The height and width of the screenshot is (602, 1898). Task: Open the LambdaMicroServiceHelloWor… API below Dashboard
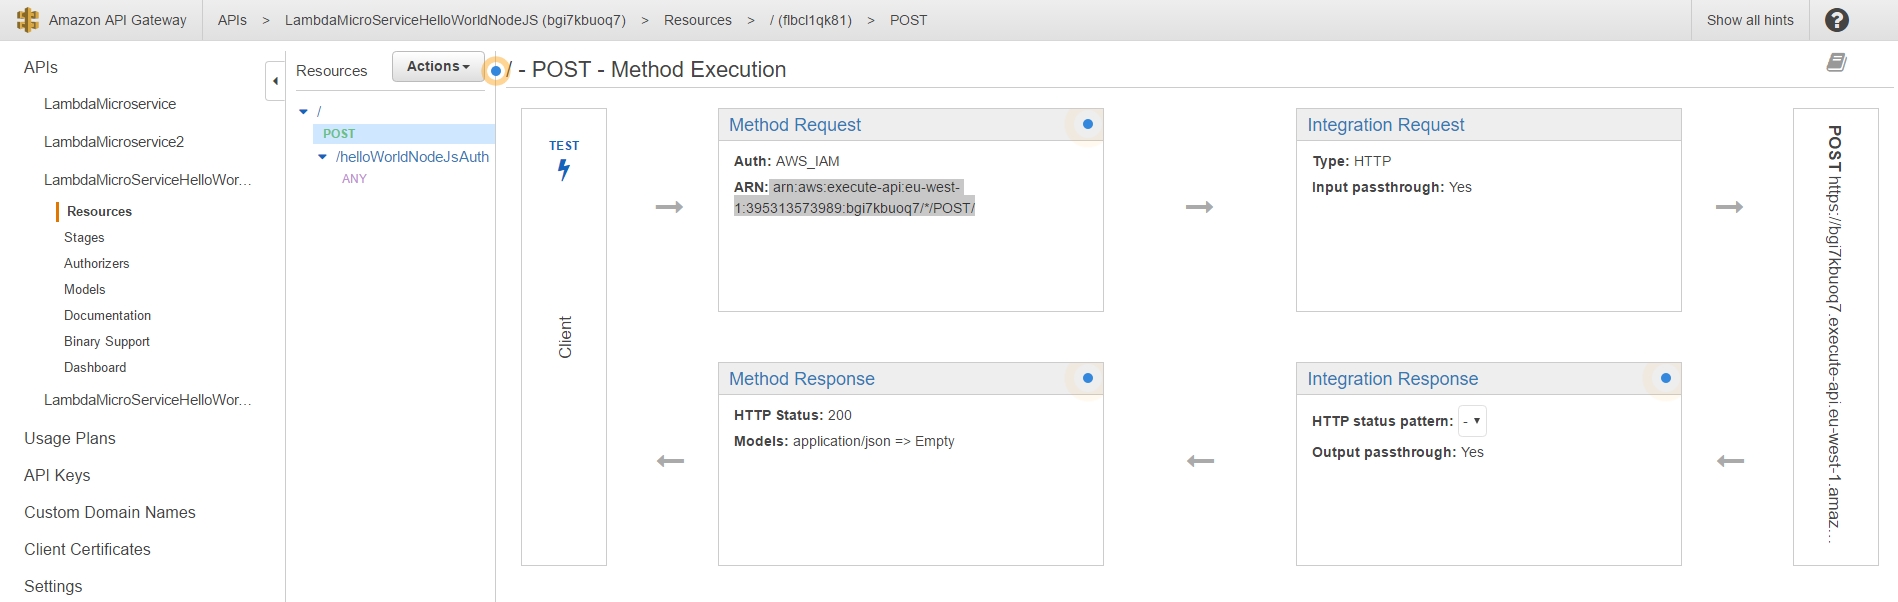click(148, 400)
